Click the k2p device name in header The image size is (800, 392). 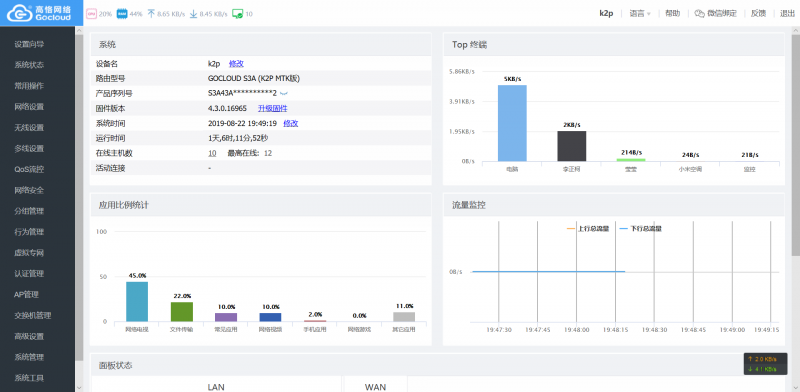[606, 14]
